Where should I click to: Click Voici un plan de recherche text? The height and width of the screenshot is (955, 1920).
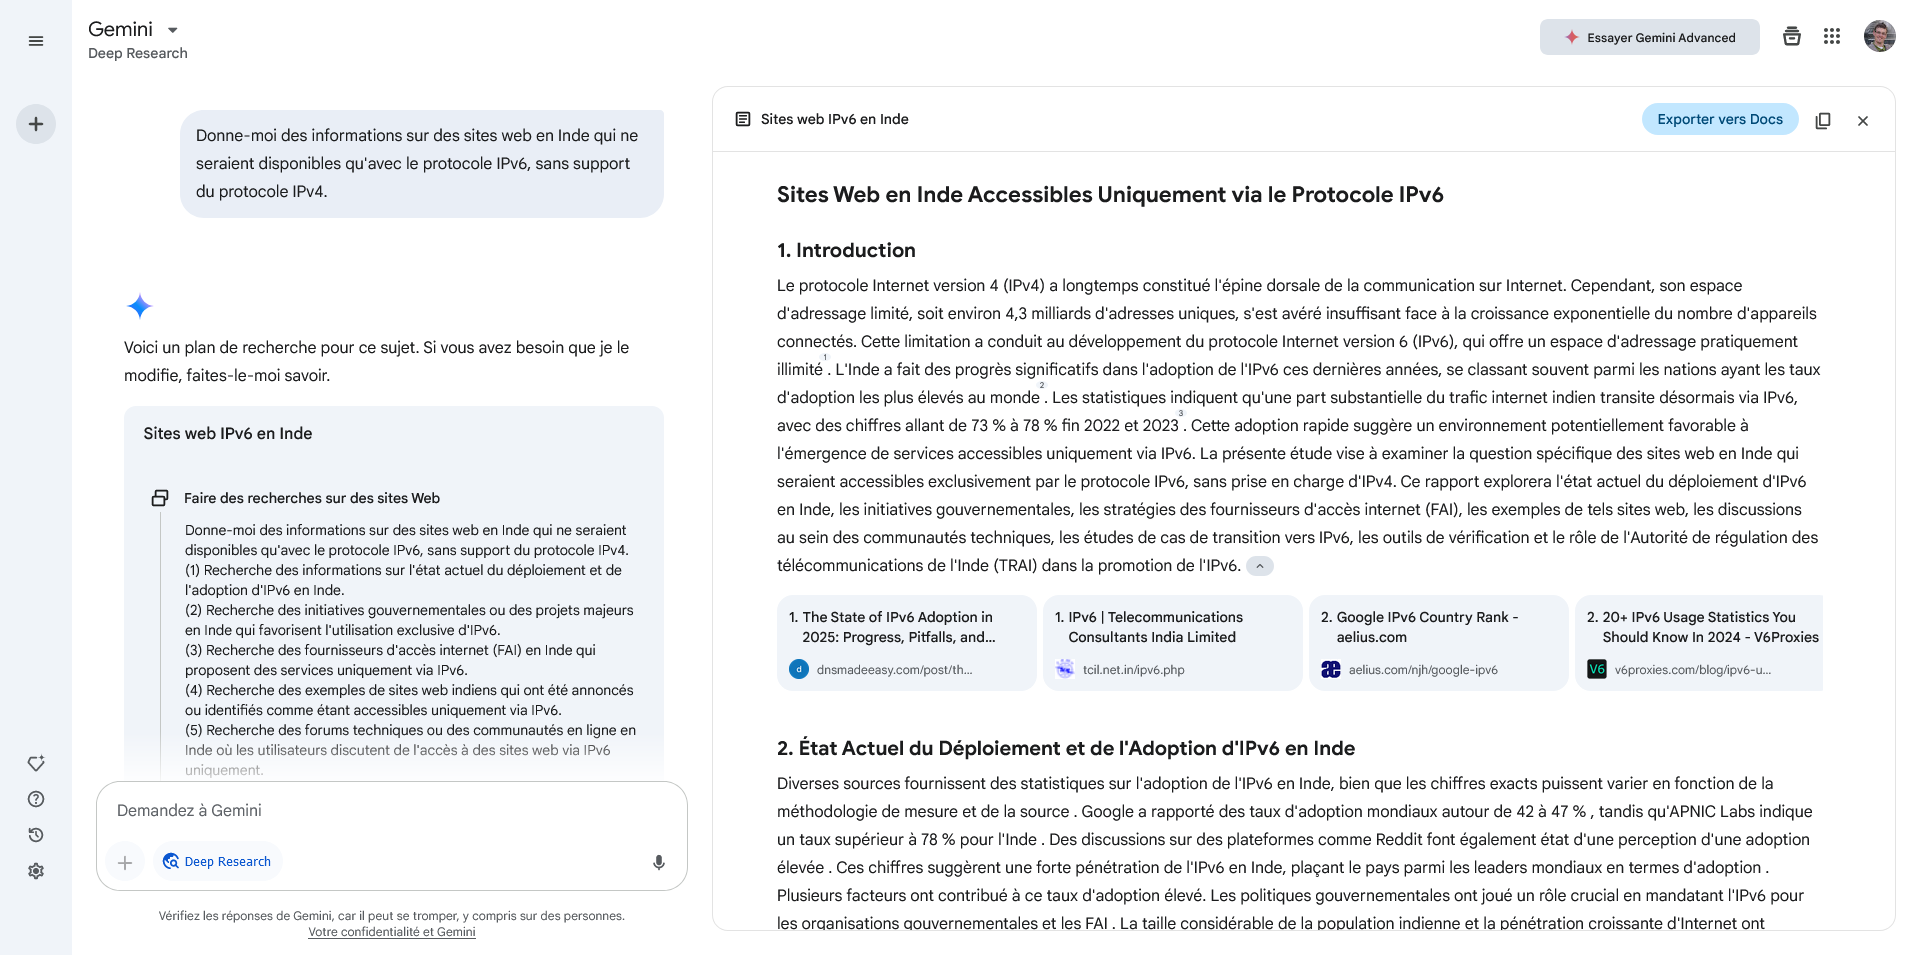click(376, 361)
